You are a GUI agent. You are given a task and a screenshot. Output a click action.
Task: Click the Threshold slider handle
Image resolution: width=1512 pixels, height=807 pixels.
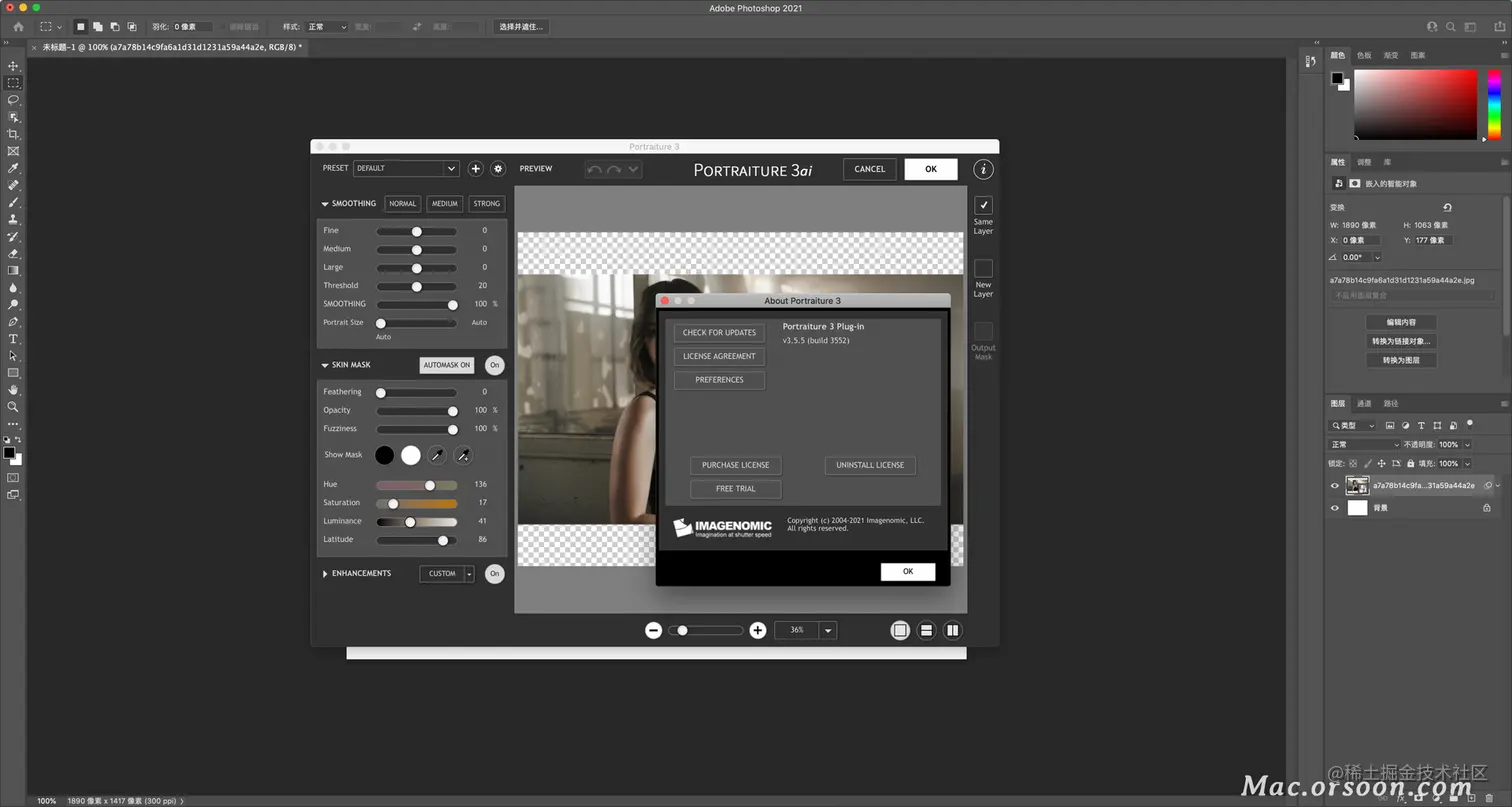pyautogui.click(x=417, y=286)
